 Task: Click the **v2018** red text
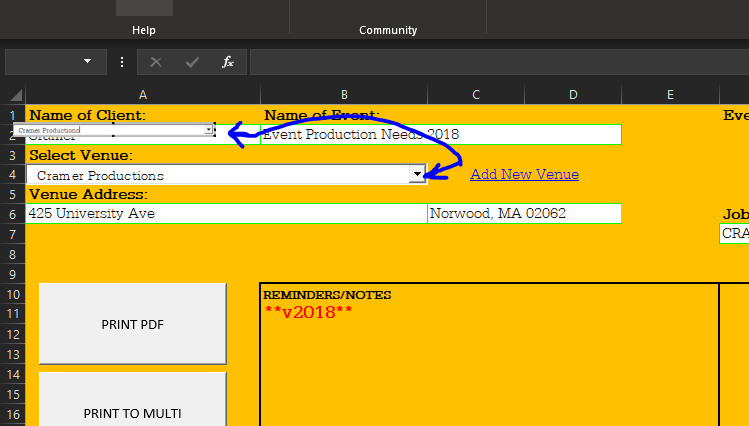click(308, 312)
